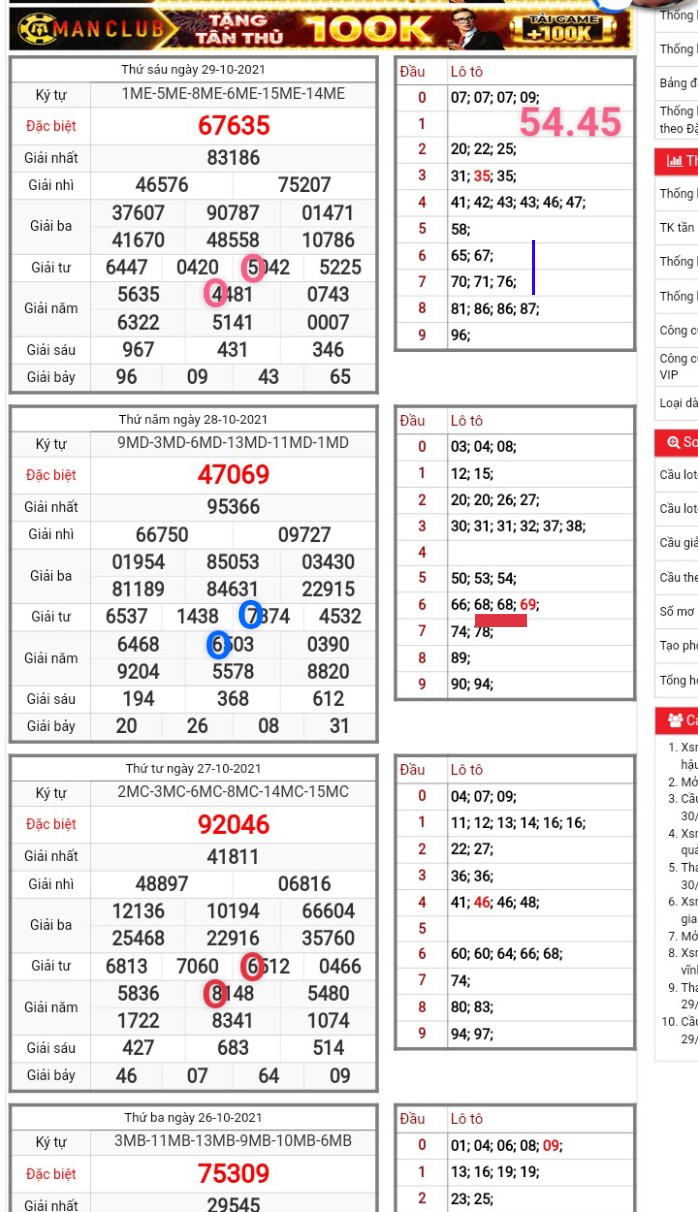Image resolution: width=698 pixels, height=1212 pixels.
Task: Click lô tô row '11; 12; 13; 14; 16; 16;'
Action: [x=518, y=823]
